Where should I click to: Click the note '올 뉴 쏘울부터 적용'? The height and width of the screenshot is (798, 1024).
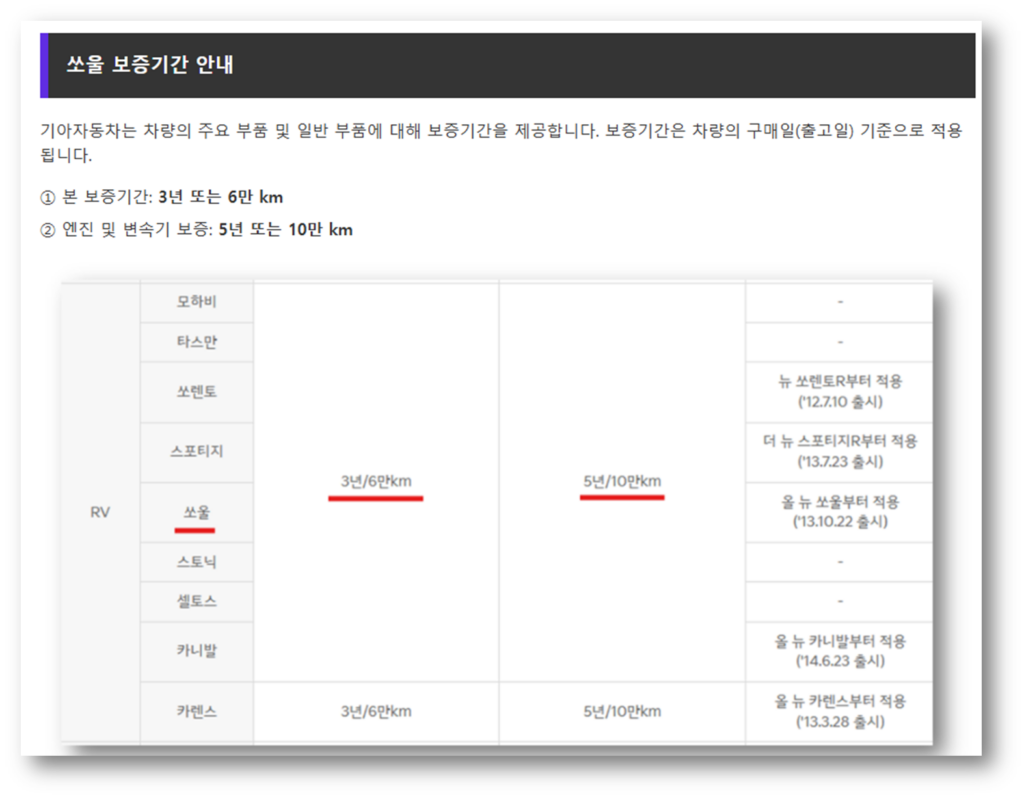(x=840, y=502)
